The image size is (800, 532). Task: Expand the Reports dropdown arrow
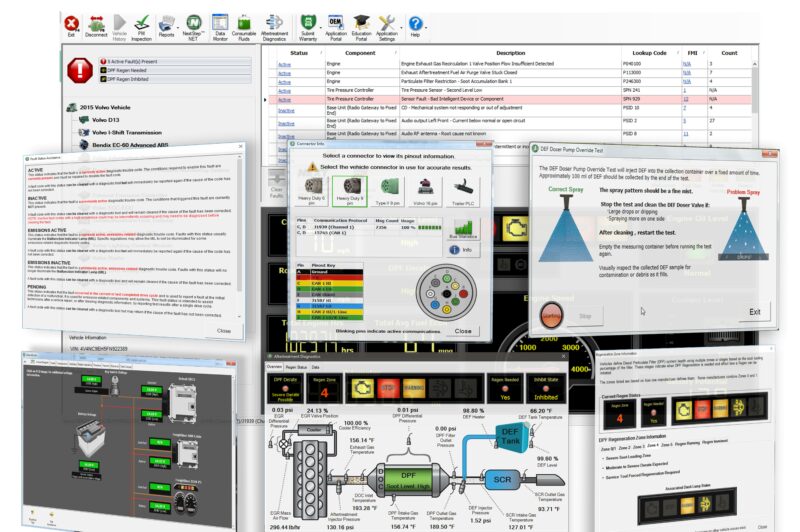(178, 27)
